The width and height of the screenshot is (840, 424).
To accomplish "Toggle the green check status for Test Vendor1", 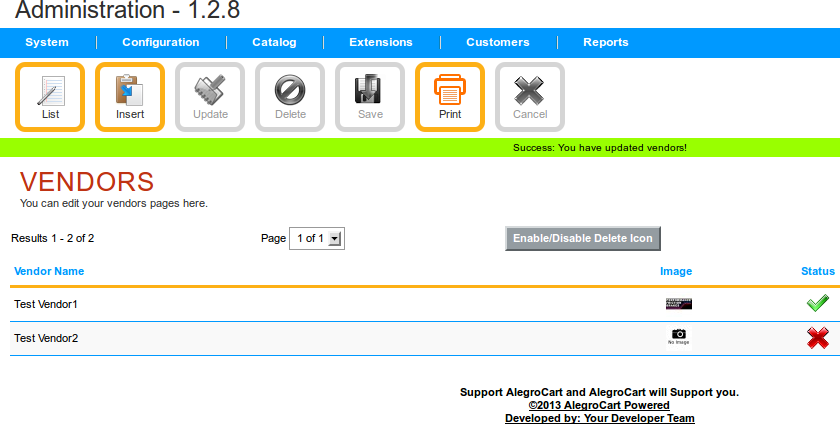I will pyautogui.click(x=818, y=303).
